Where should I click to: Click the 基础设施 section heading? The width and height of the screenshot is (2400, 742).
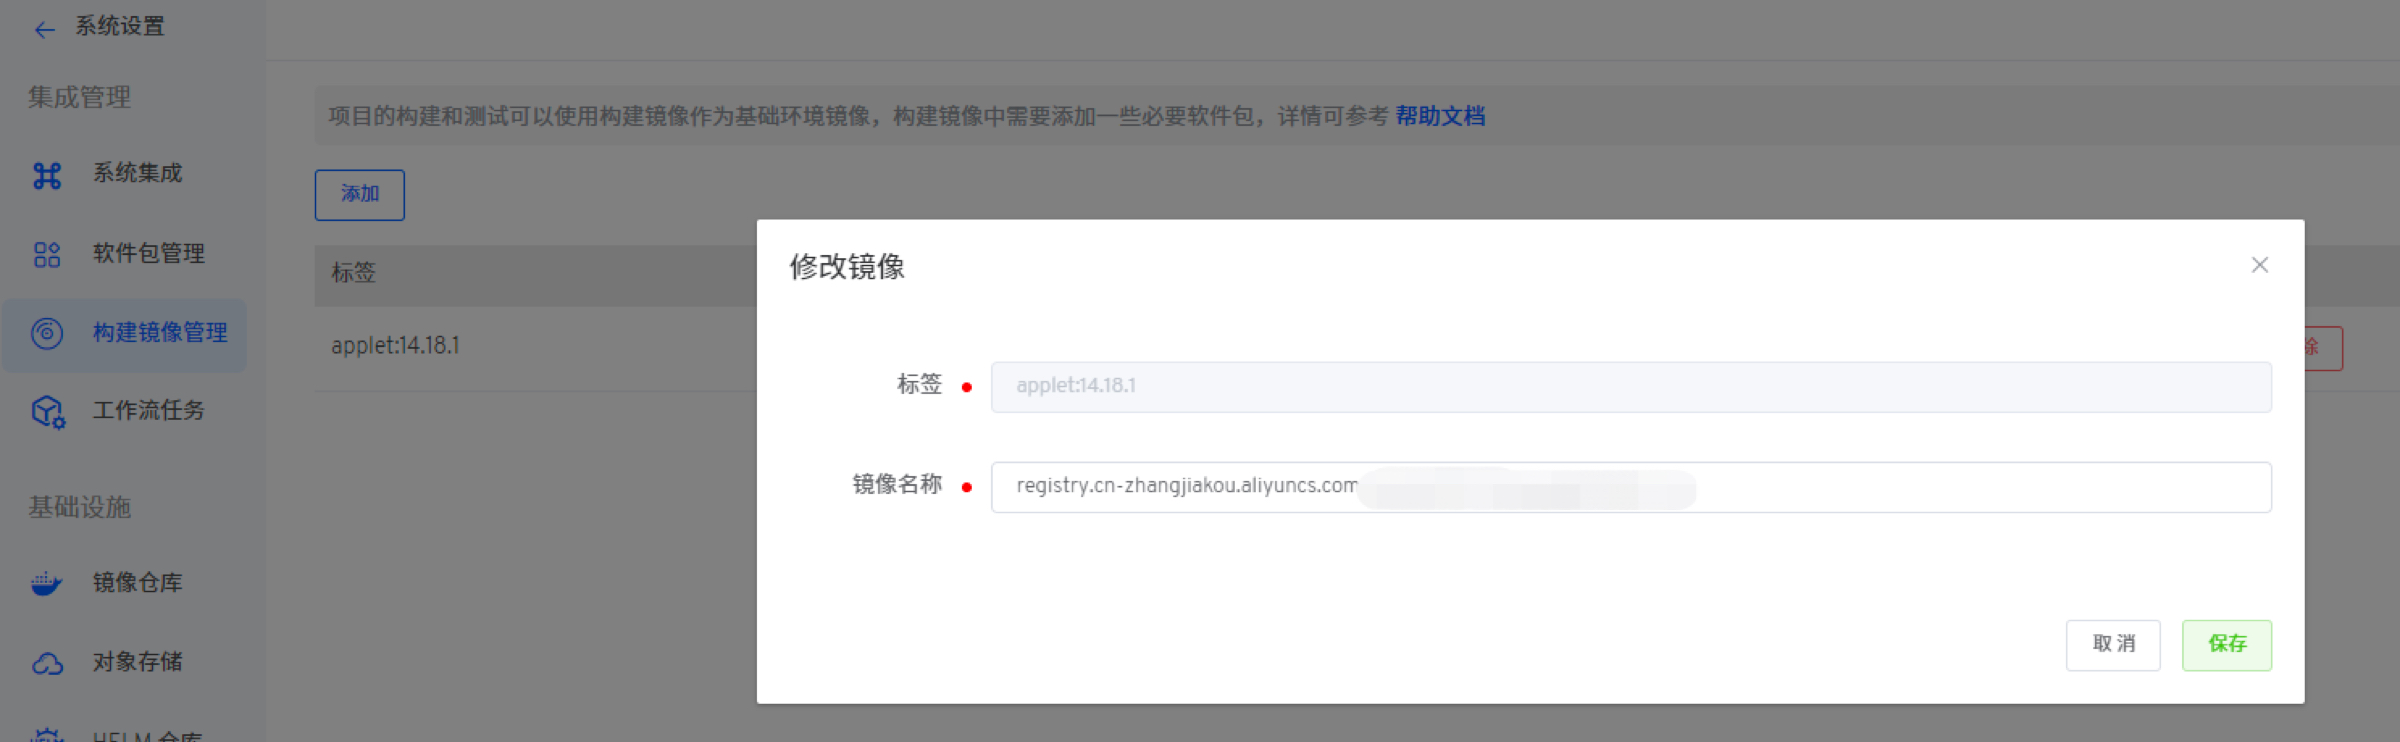click(80, 507)
